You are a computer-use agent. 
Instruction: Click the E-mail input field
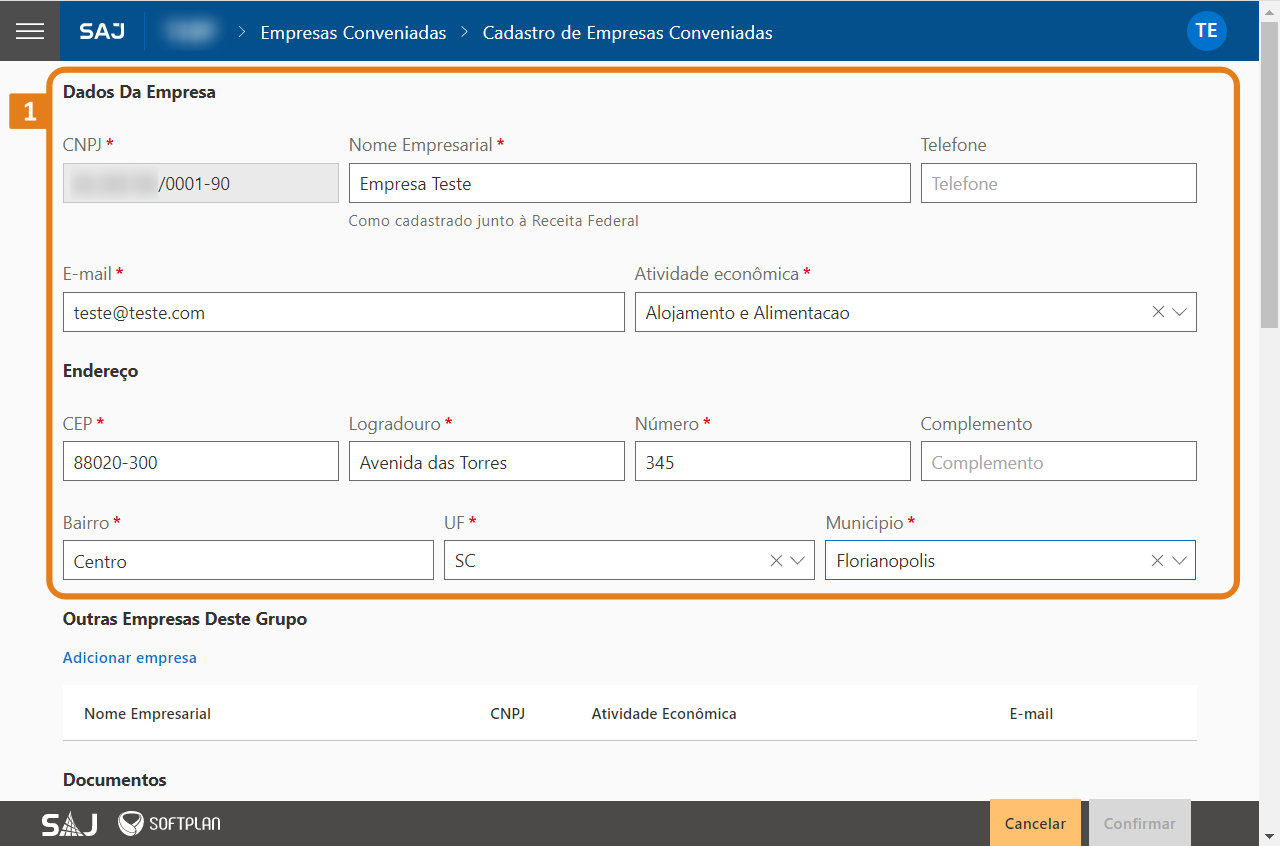(x=343, y=312)
